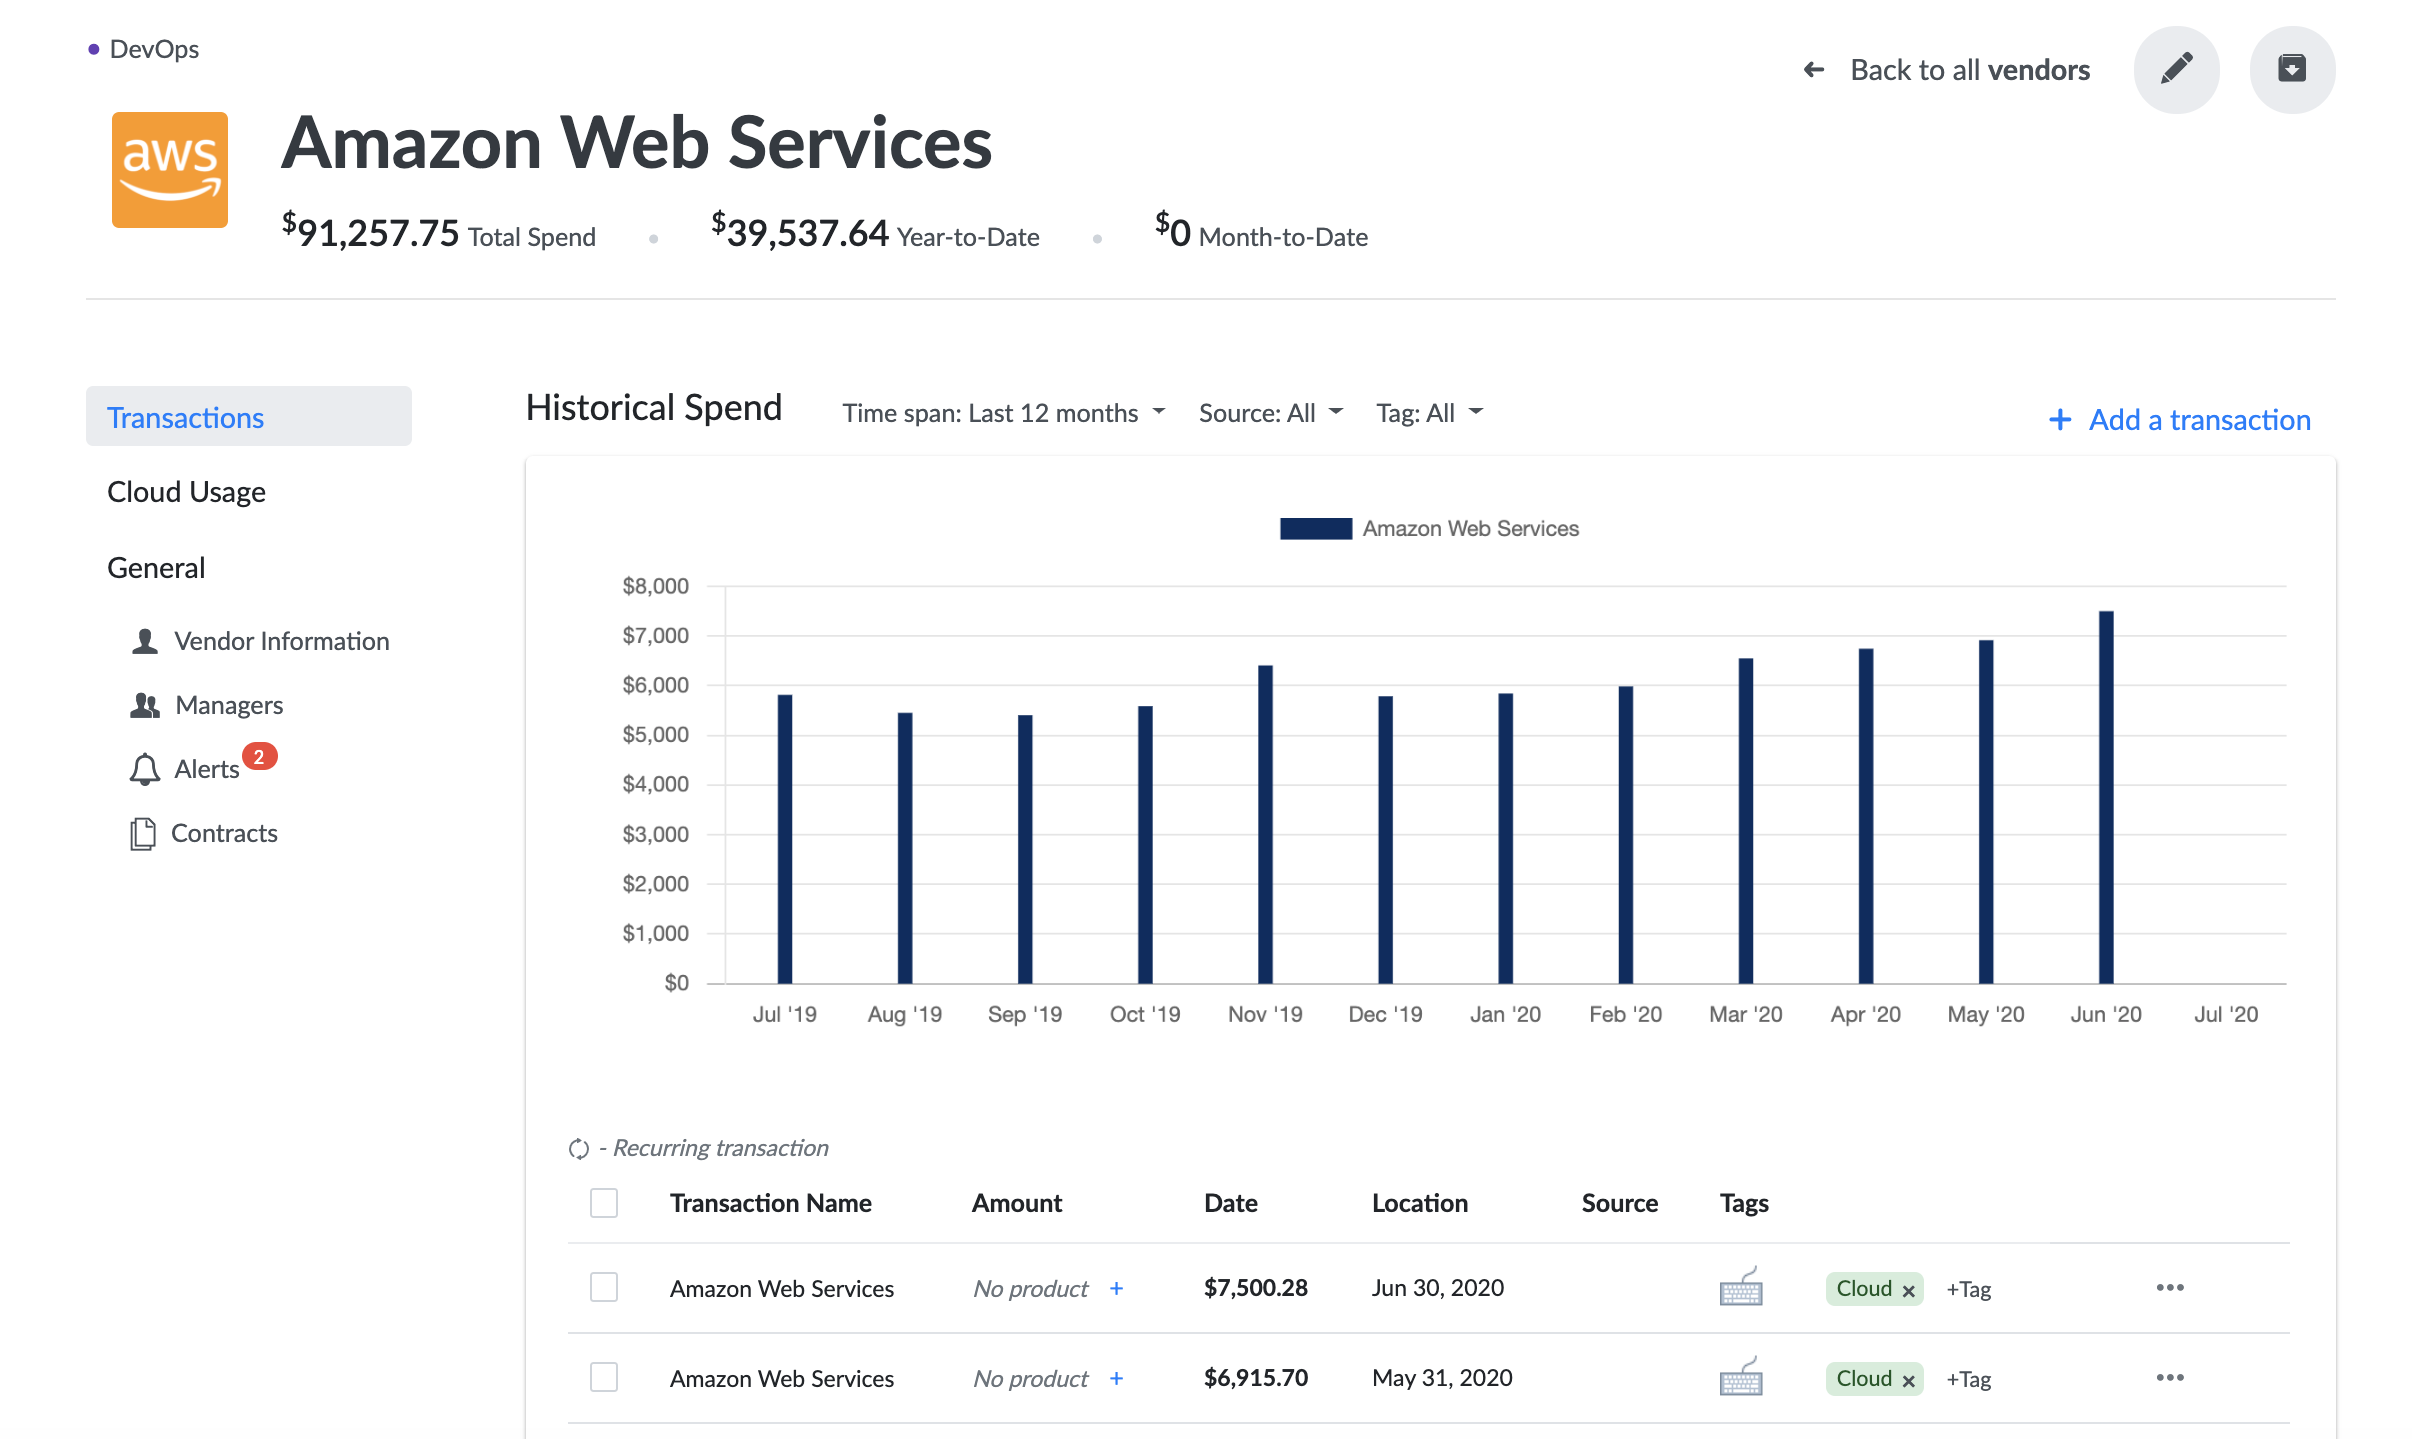Image resolution: width=2412 pixels, height=1439 pixels.
Task: Click the $7,500.28 amount value
Action: pos(1256,1288)
